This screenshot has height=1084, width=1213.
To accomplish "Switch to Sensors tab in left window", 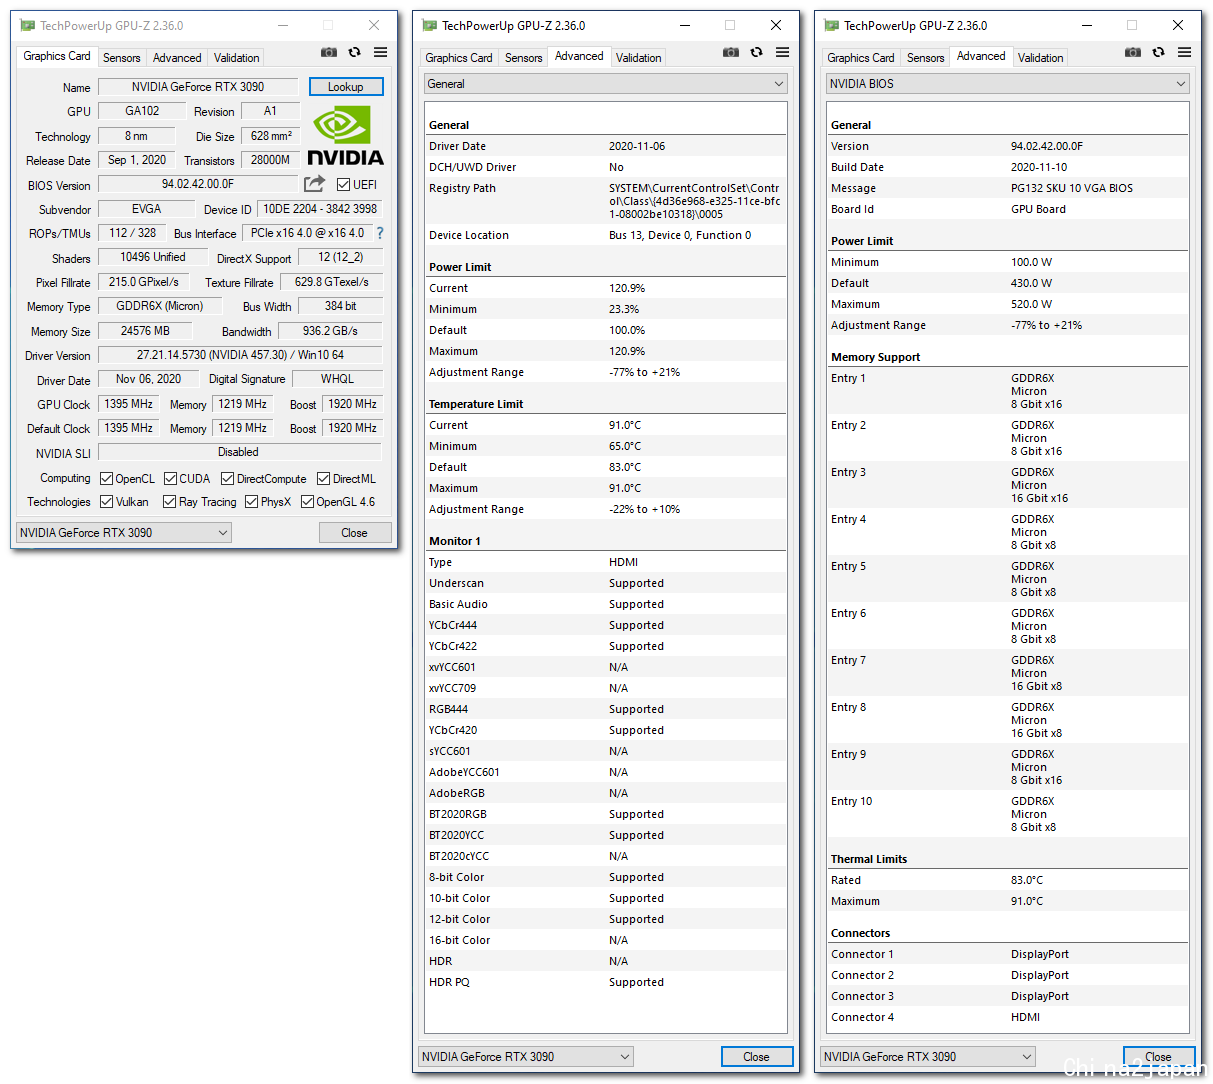I will (x=122, y=58).
